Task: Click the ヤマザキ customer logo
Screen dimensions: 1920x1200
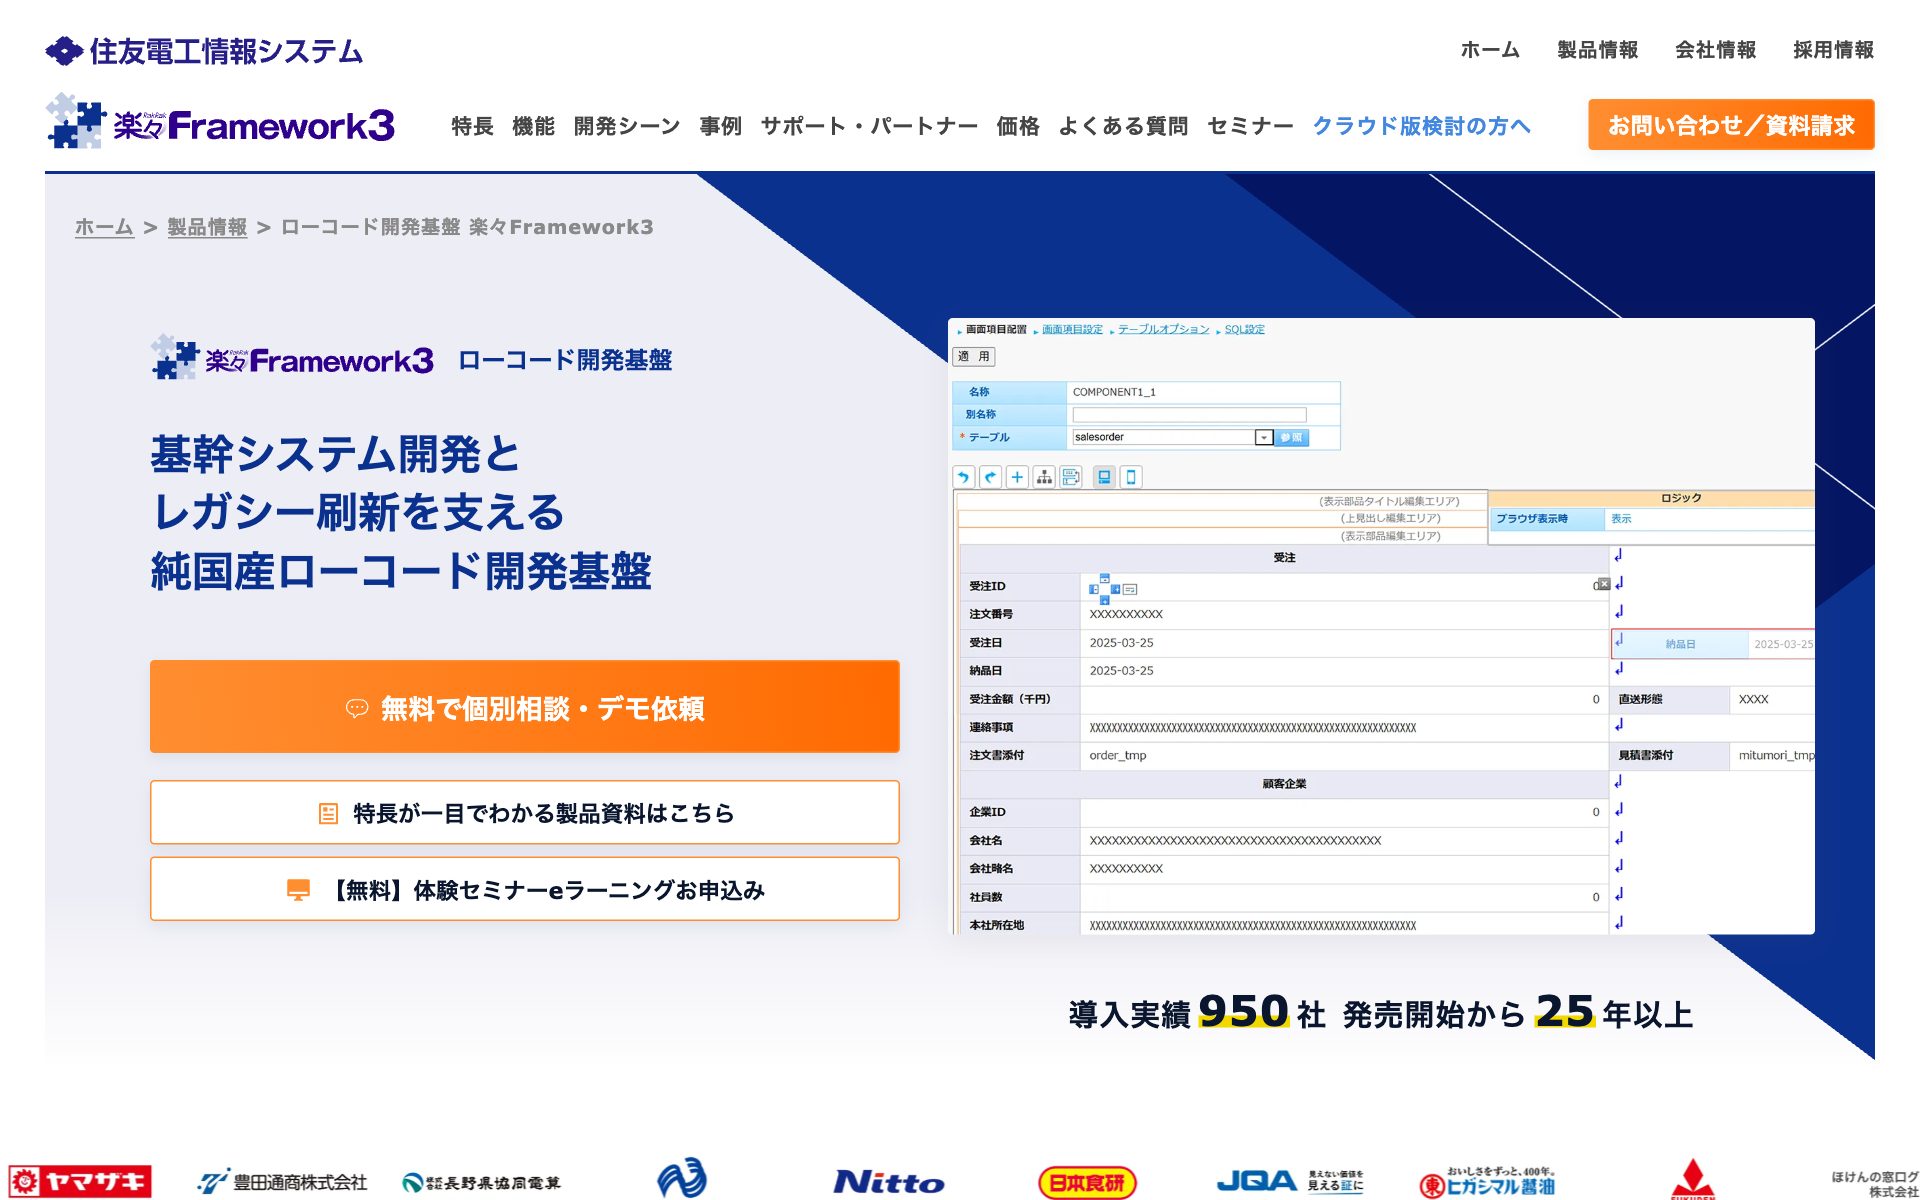Action: (80, 1181)
